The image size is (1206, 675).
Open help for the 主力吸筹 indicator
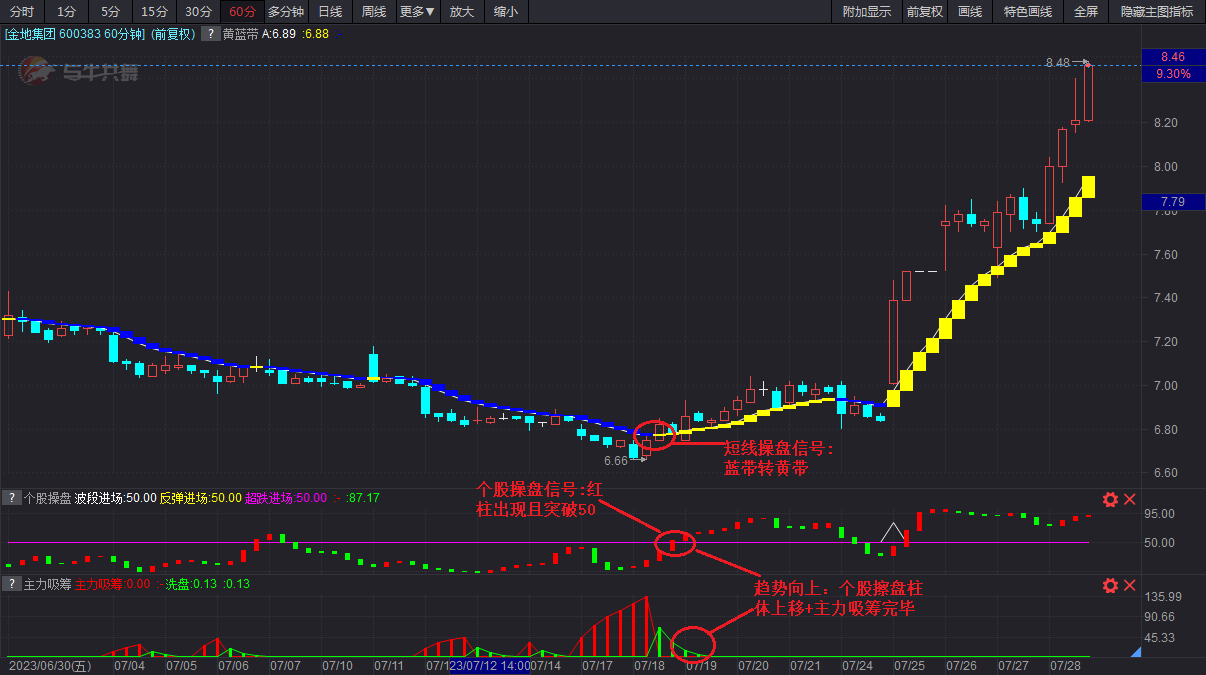pos(11,584)
